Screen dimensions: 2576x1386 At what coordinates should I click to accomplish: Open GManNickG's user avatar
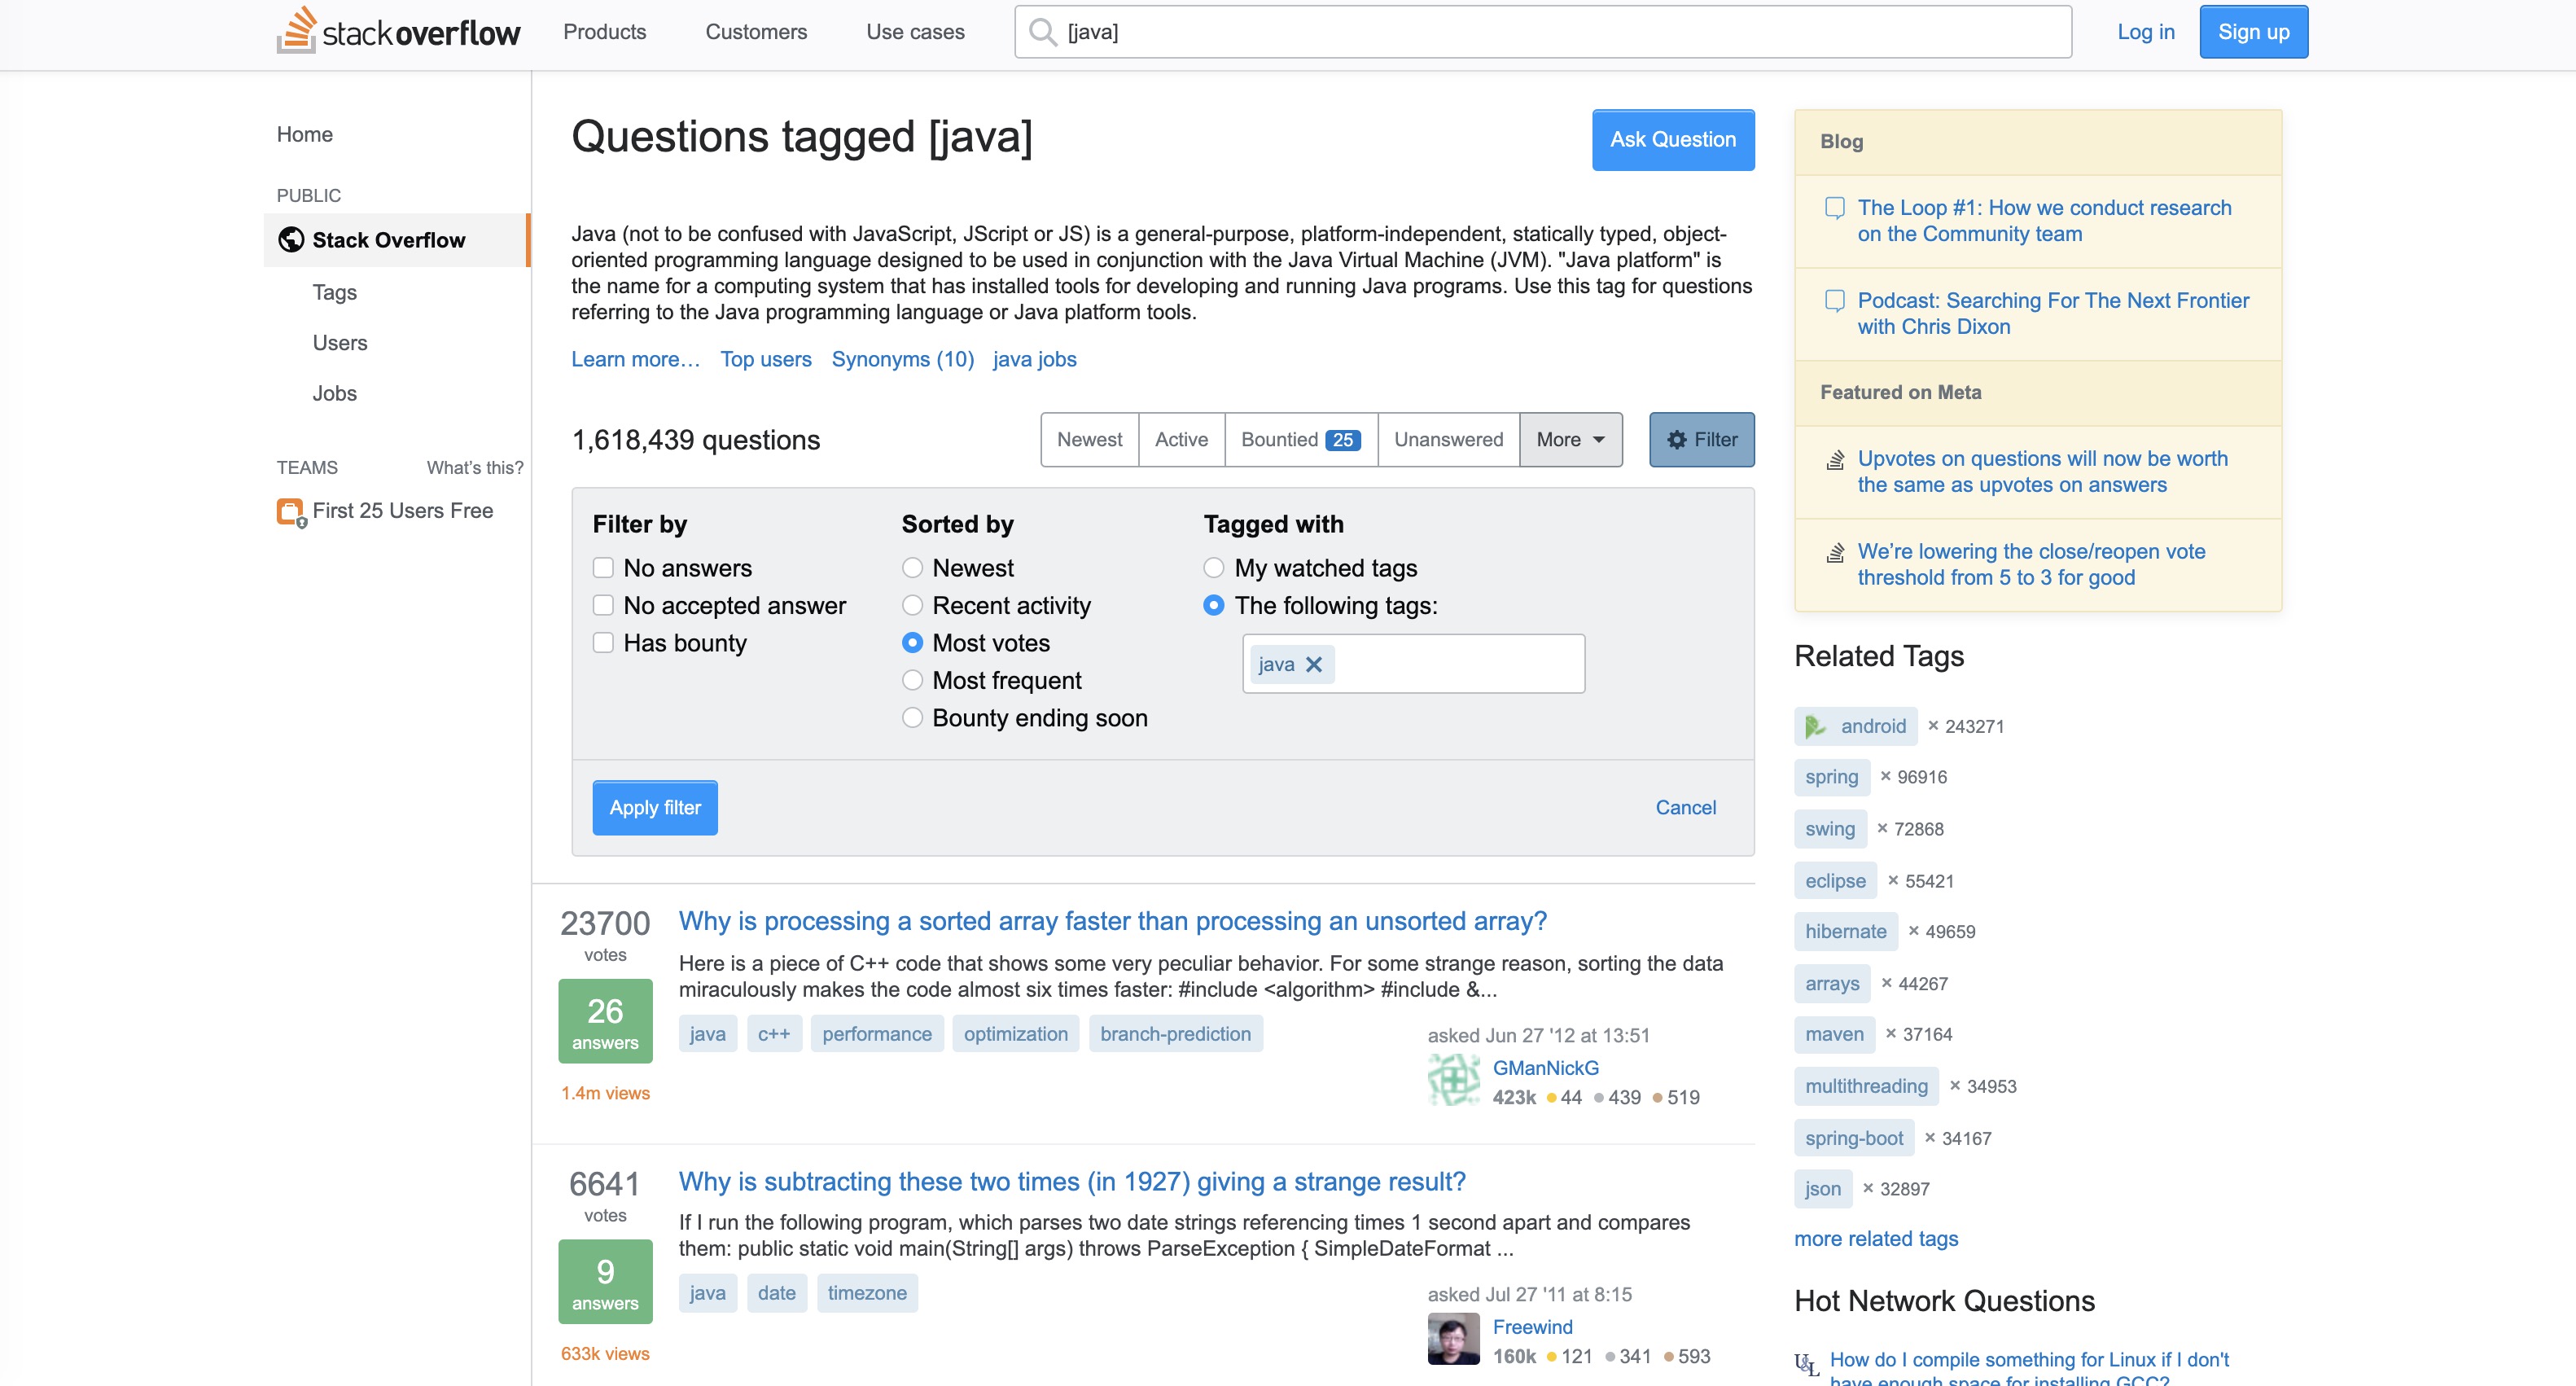1453,1081
